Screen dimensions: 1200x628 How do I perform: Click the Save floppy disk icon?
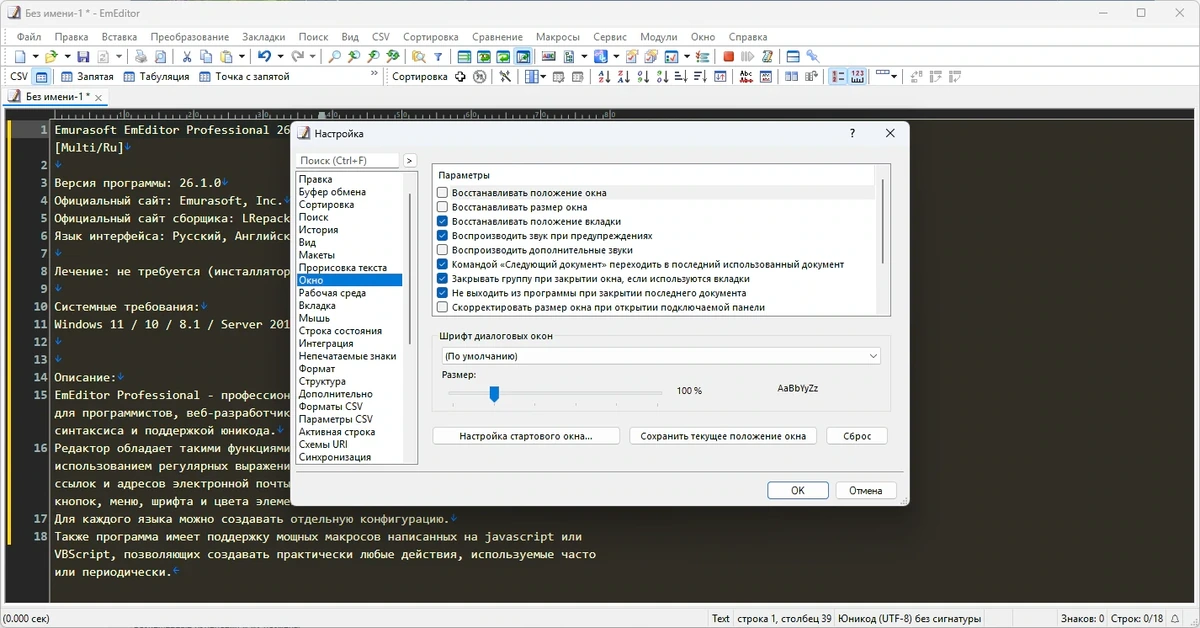point(83,56)
